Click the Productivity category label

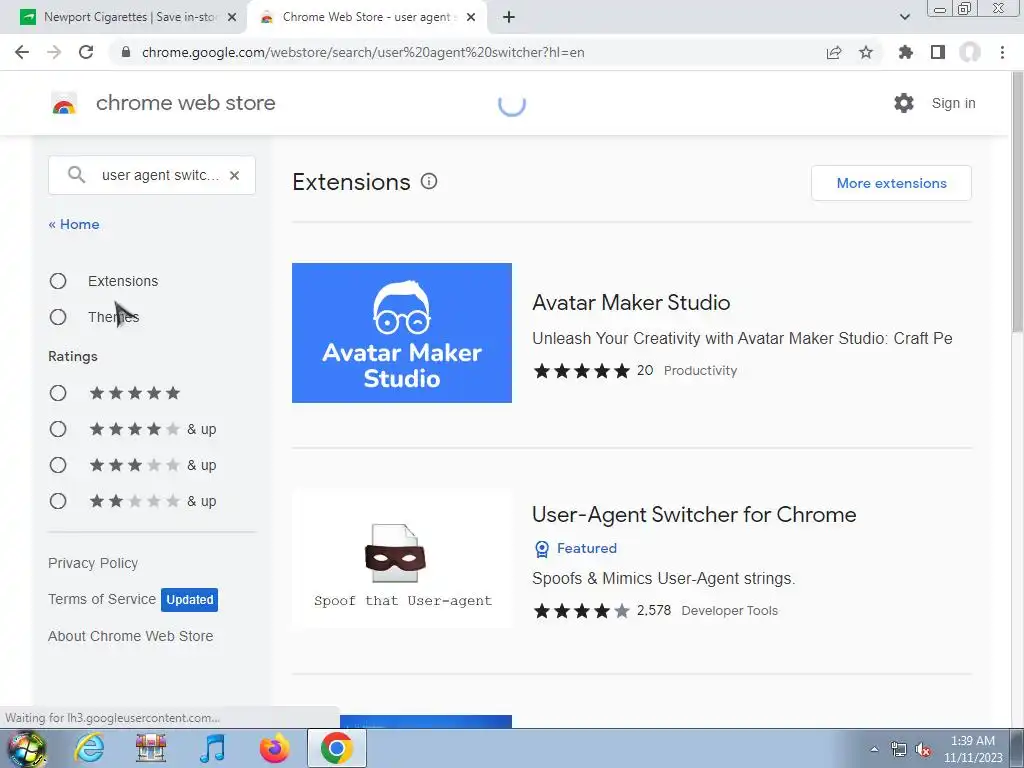(x=700, y=370)
